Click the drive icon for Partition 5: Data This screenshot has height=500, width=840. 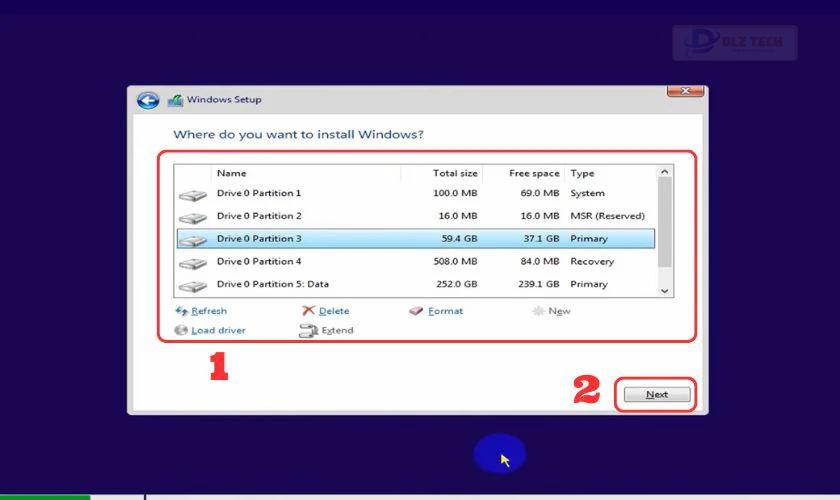(193, 287)
